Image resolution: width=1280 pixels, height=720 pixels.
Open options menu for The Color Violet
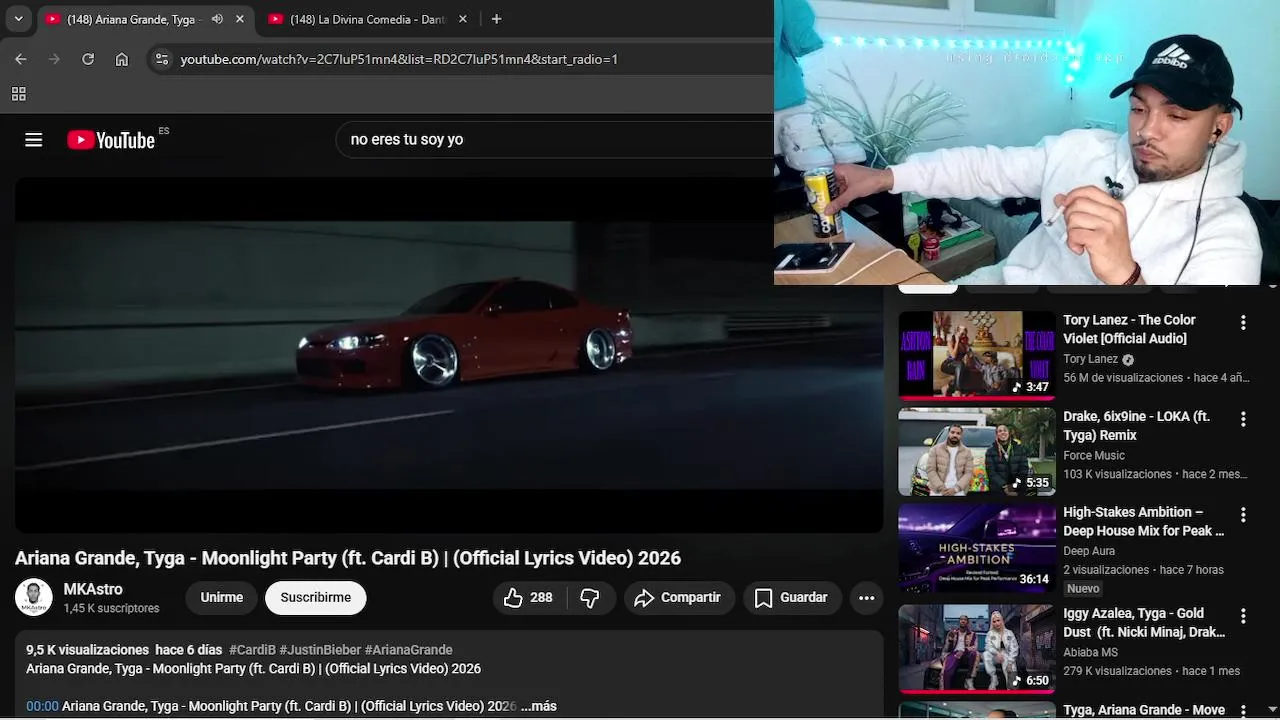click(x=1243, y=323)
